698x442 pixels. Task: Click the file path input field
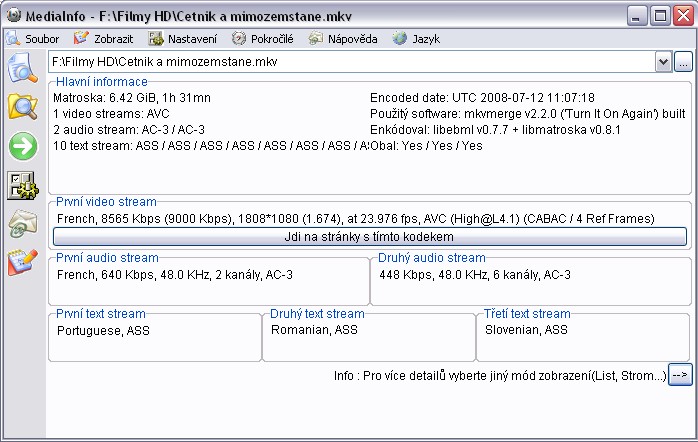(x=350, y=62)
